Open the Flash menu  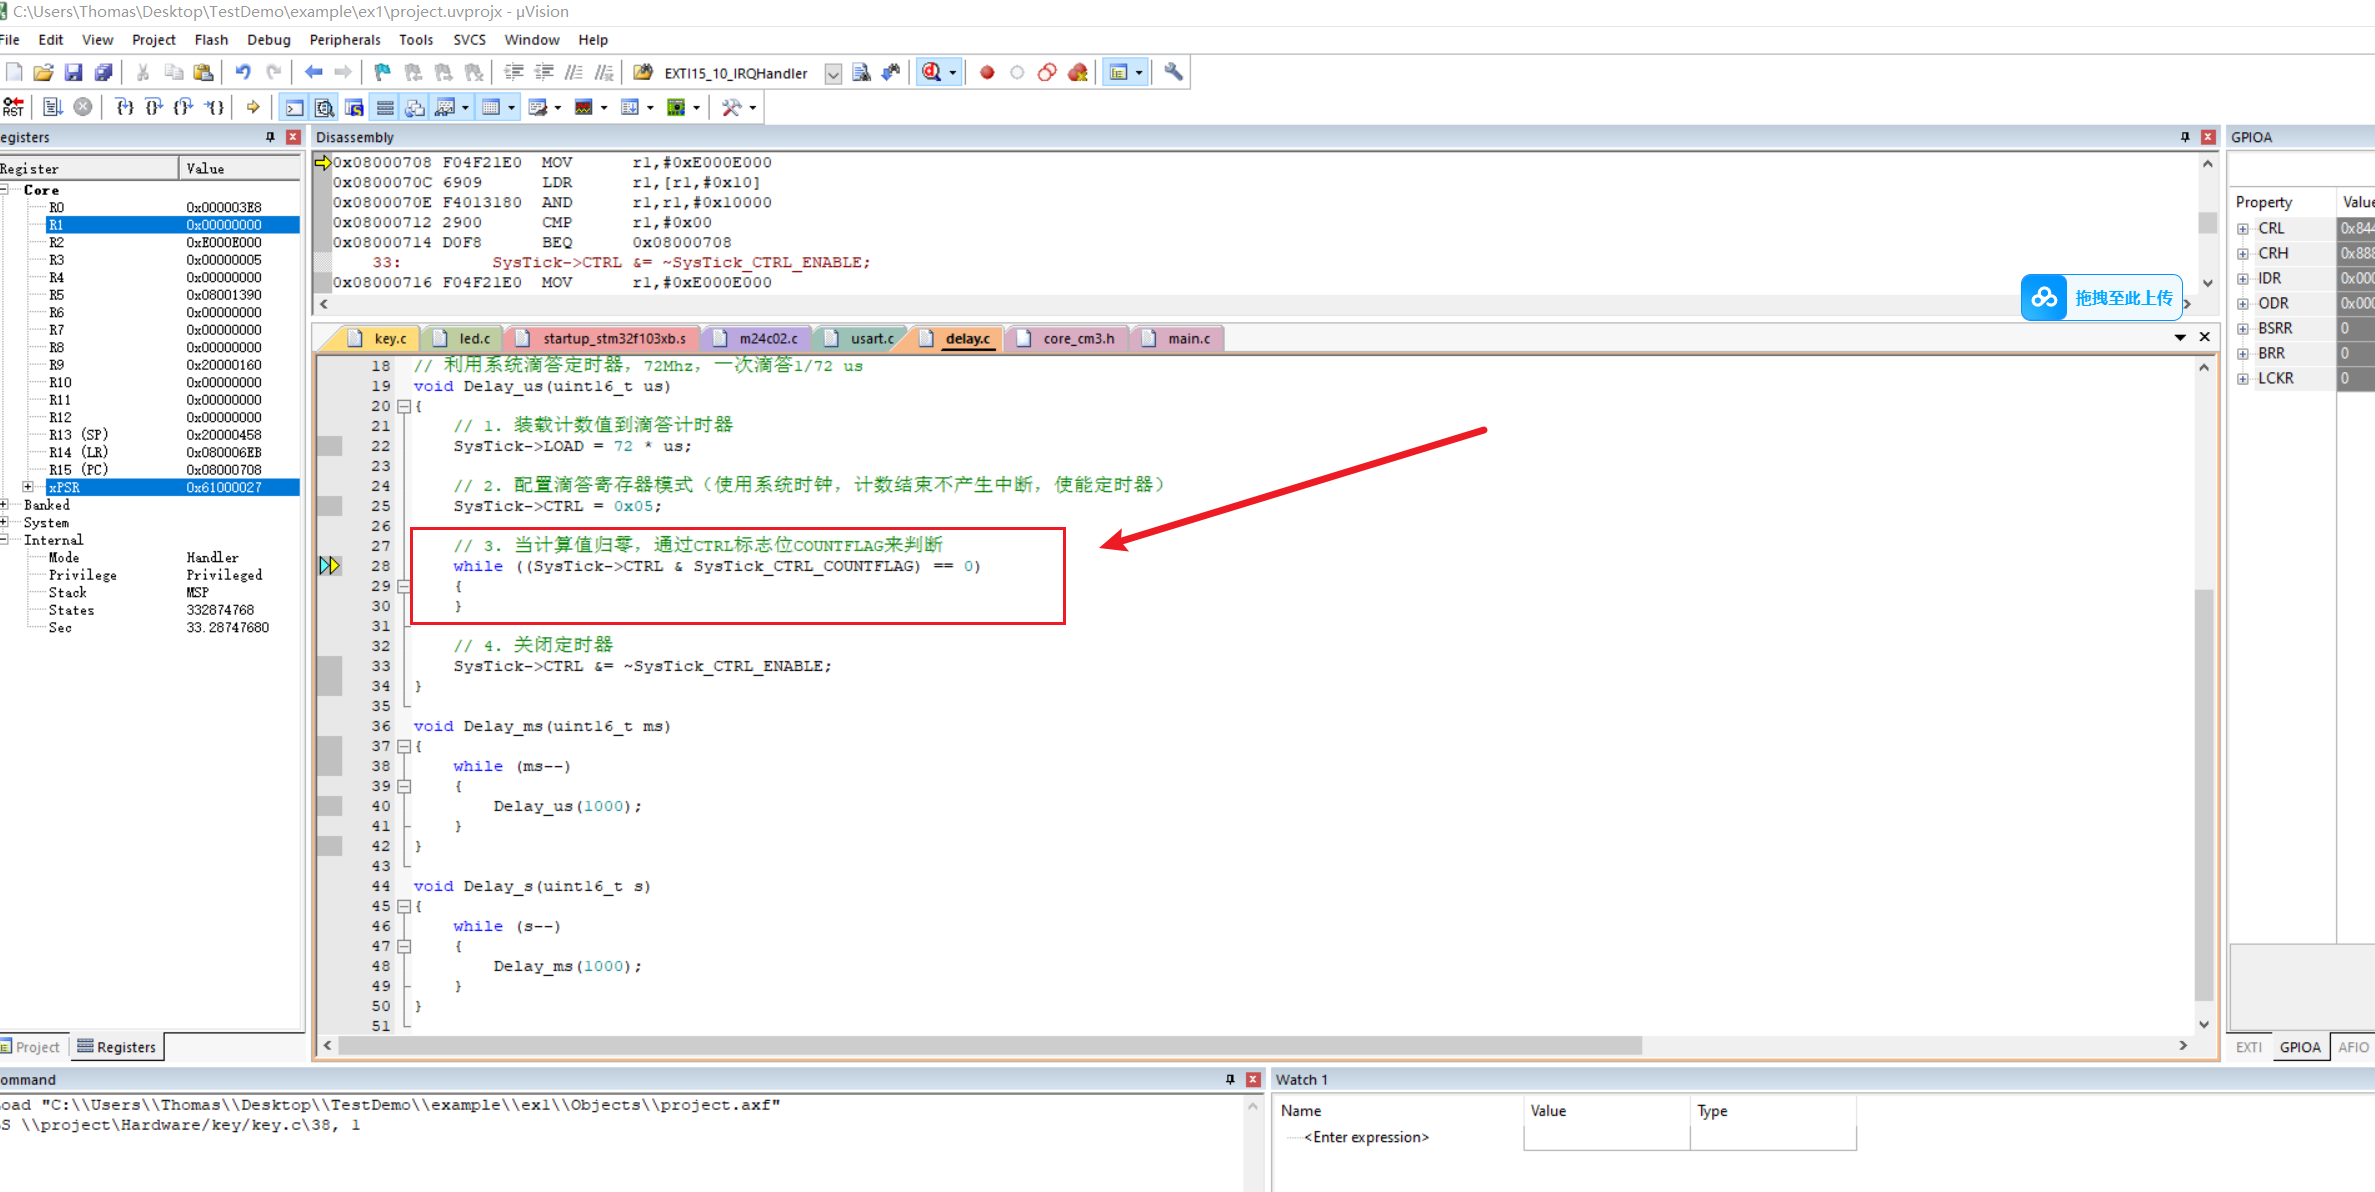coord(211,40)
